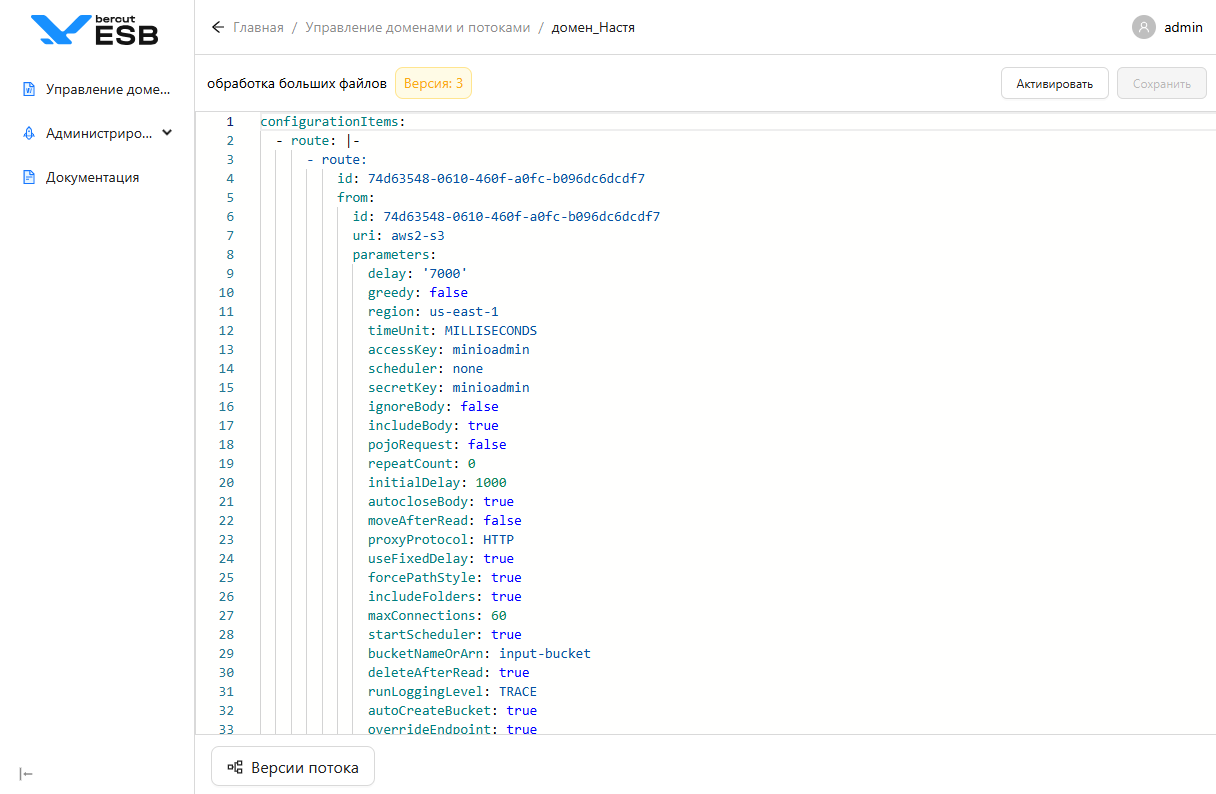1216x794 pixels.
Task: Navigate to Управление доменами и потоками breadcrumb
Action: tap(417, 27)
